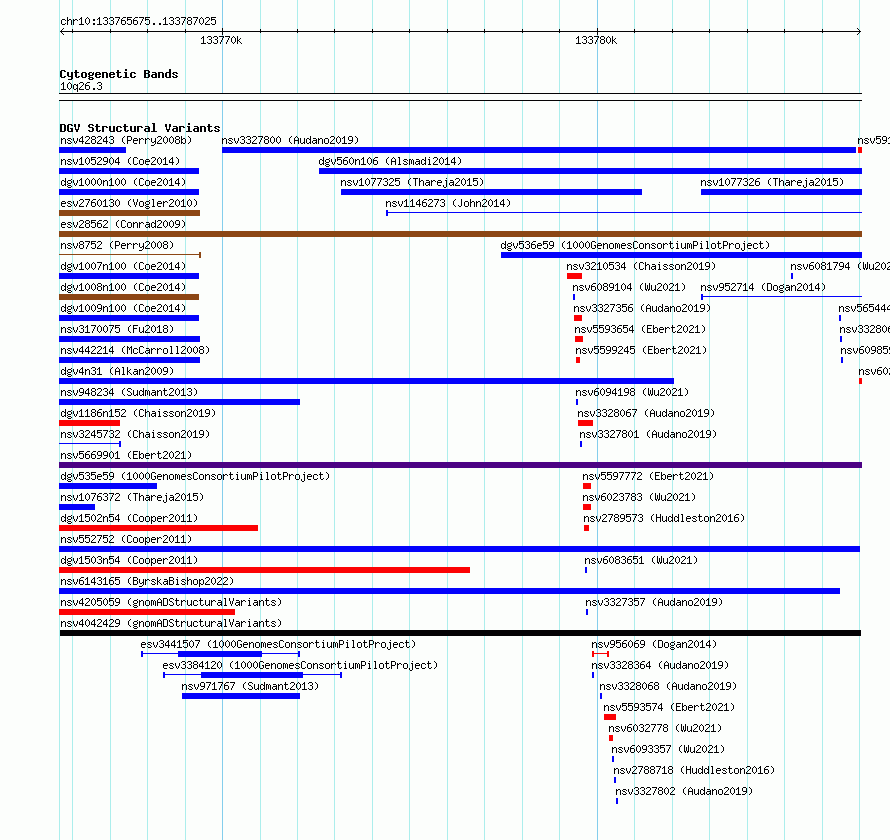Click the nsv5593574 (Ebert2021) label
Viewport: 890px width, 840px height.
pyautogui.click(x=669, y=707)
